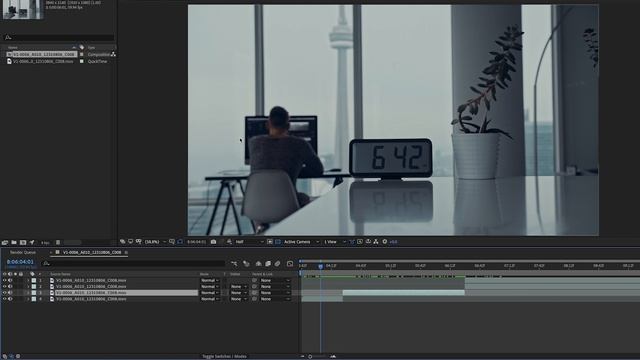This screenshot has width=640, height=360.
Task: Adjust the exposure value in viewer toolbar
Action: [393, 242]
